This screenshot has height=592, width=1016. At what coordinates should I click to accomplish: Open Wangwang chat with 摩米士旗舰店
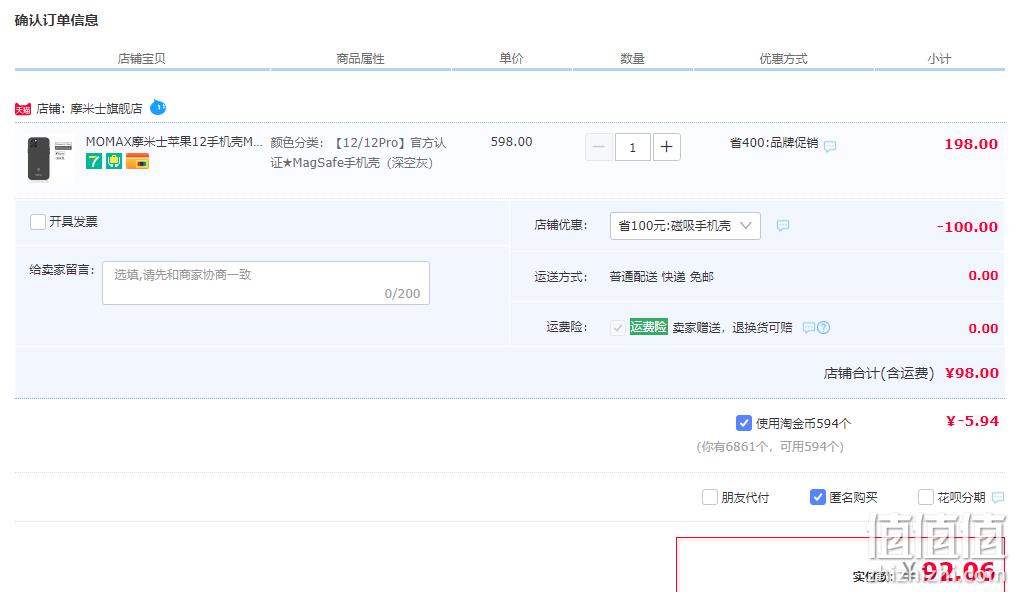coord(158,108)
